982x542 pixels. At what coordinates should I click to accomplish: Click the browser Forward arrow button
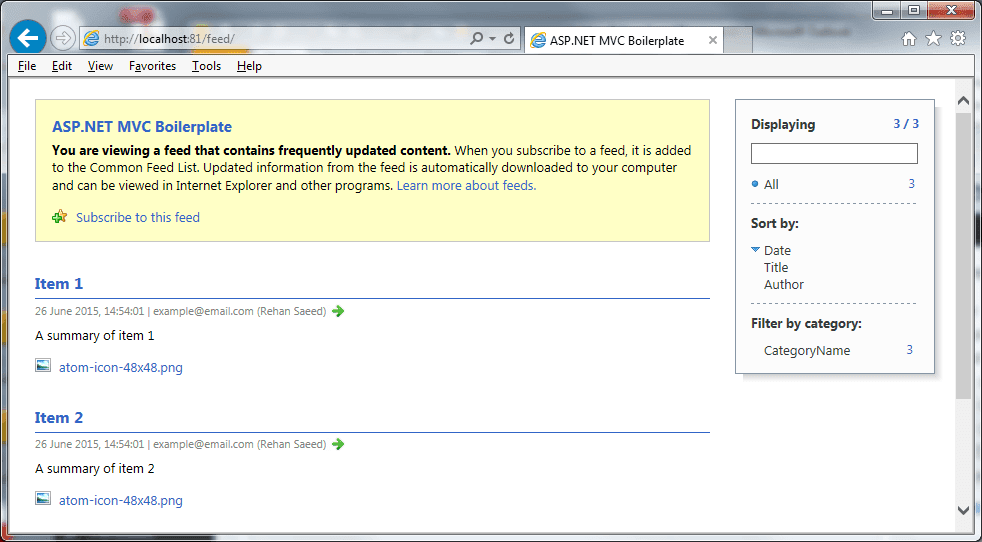[x=62, y=39]
